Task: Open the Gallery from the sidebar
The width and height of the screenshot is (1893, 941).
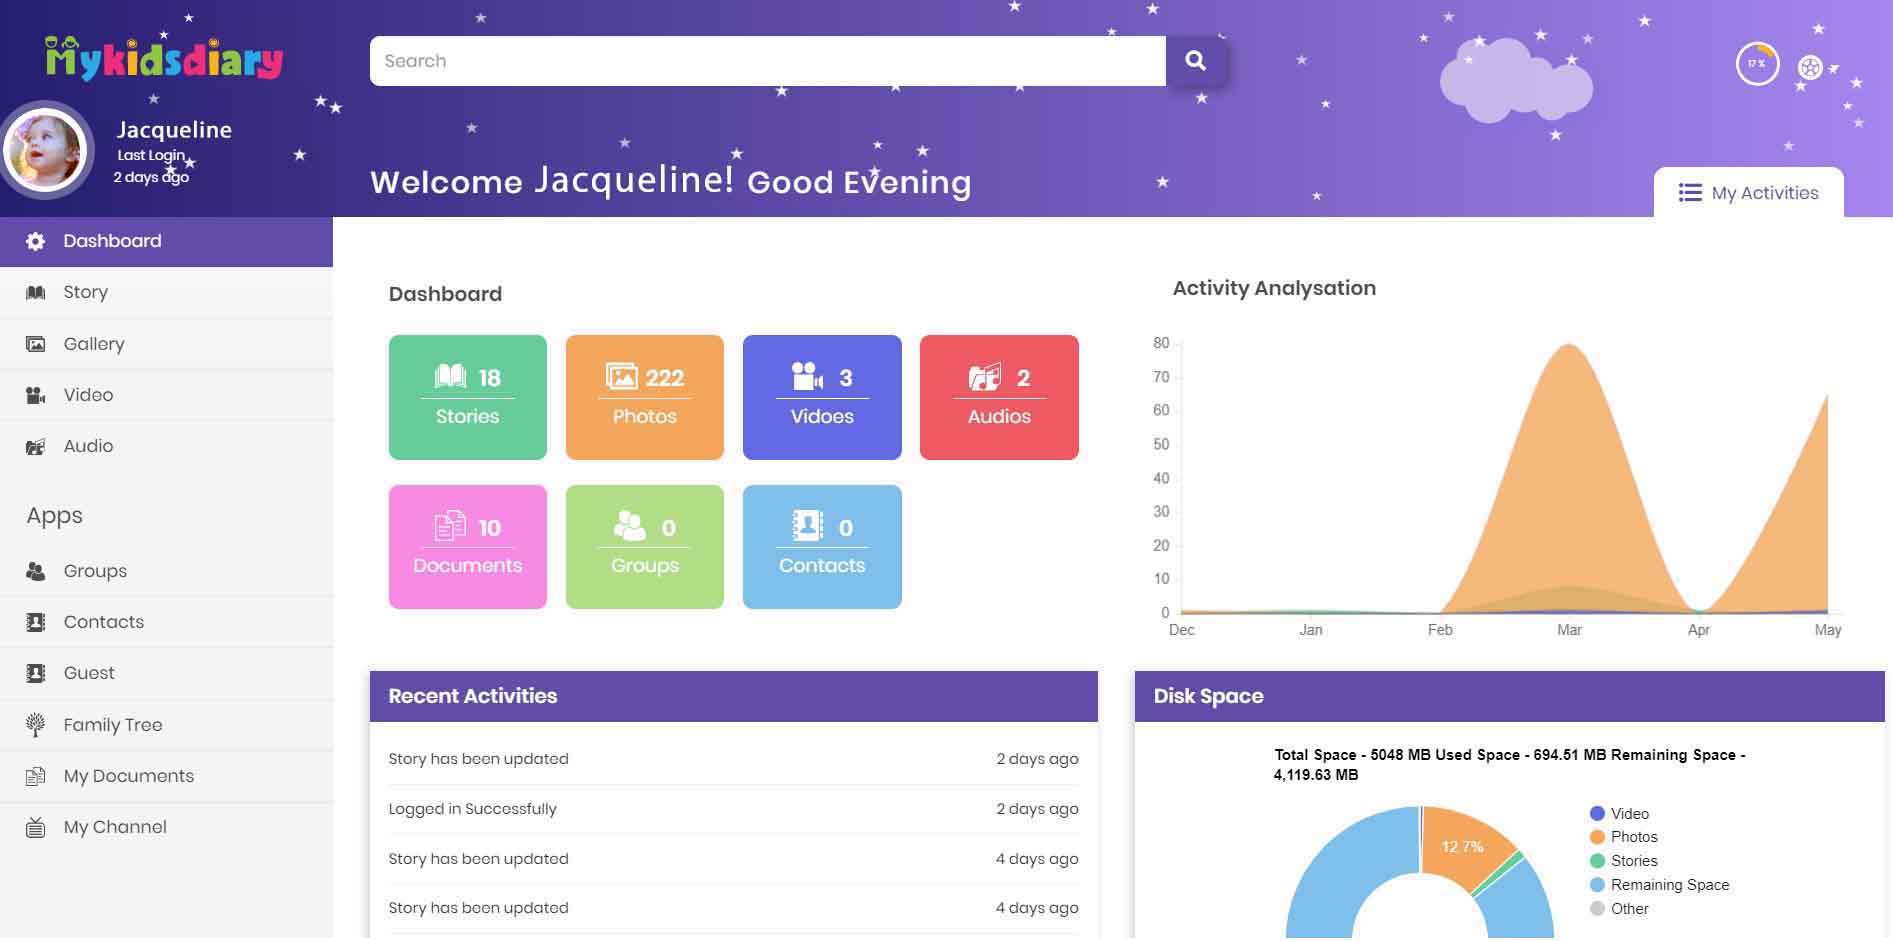Action: (93, 343)
